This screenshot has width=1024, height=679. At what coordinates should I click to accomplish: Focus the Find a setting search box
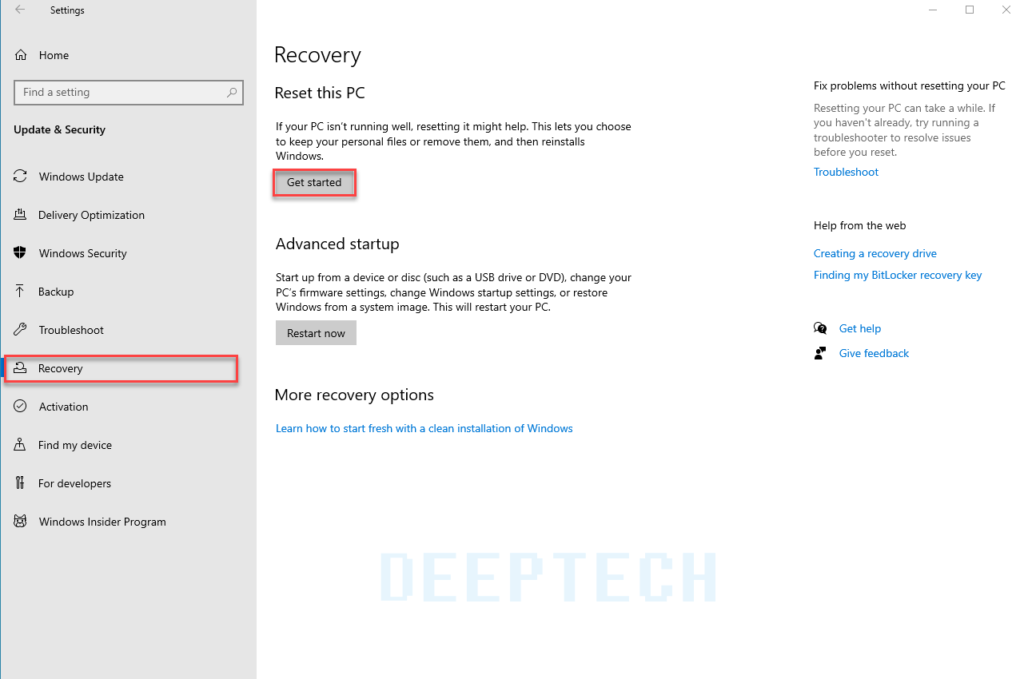click(x=129, y=93)
